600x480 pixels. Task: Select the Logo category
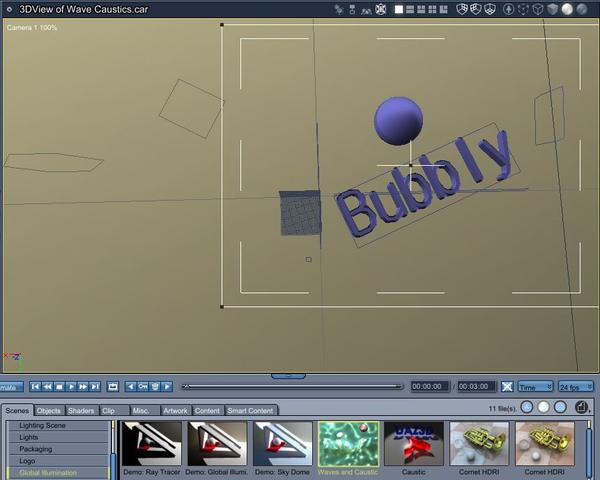point(59,460)
